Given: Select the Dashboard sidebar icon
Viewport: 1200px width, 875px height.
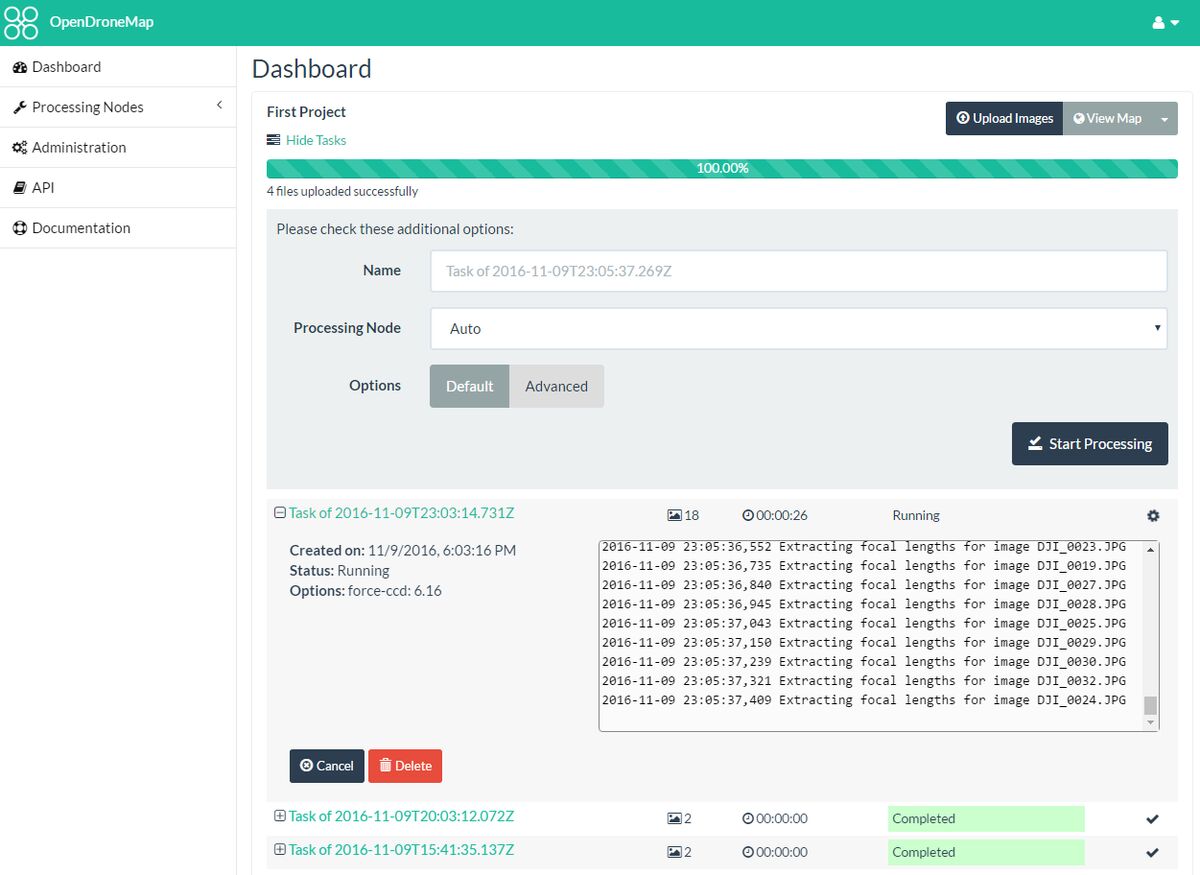Looking at the screenshot, I should tap(21, 67).
